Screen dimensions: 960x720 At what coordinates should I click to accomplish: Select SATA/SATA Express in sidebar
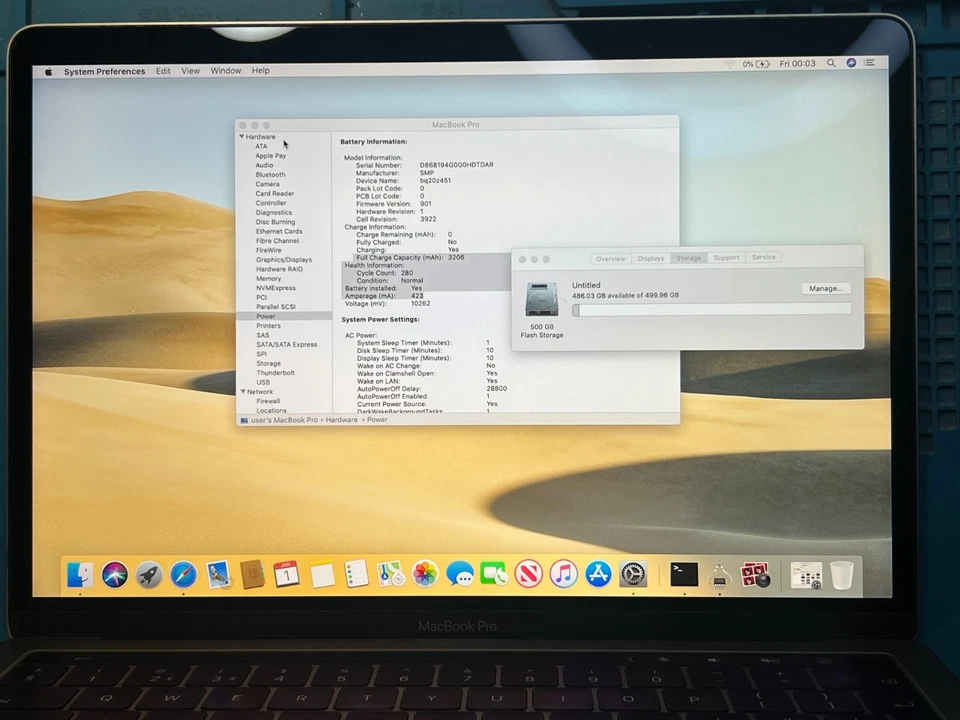click(287, 345)
